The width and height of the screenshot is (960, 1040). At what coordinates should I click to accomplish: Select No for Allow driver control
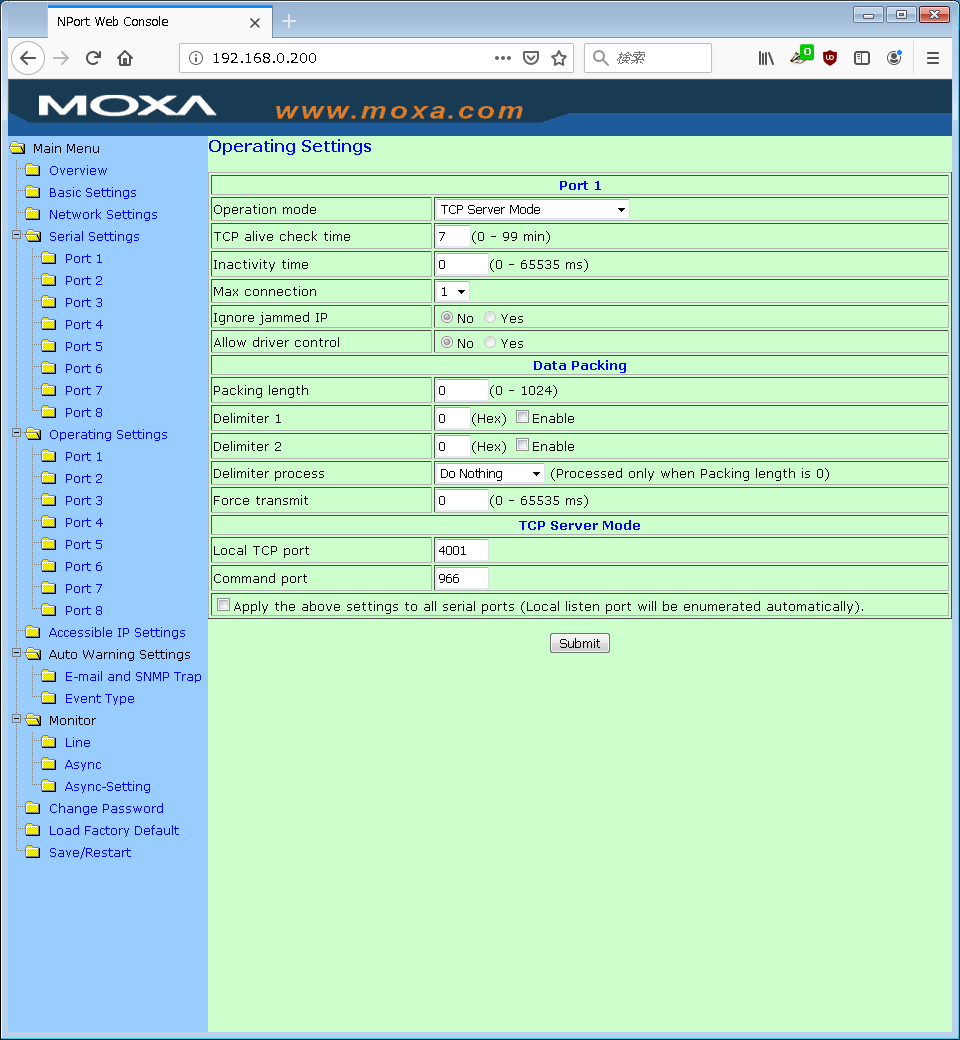pyautogui.click(x=447, y=342)
